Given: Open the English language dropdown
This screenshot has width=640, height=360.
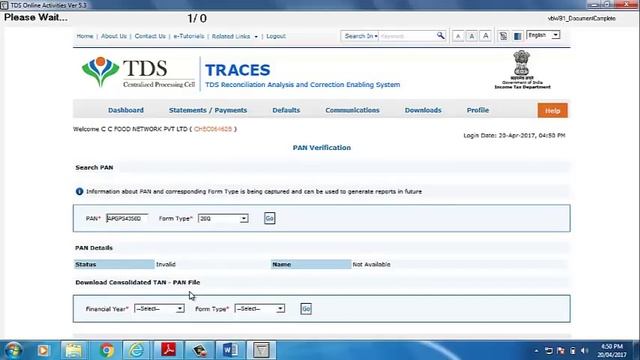Looking at the screenshot, I should pos(543,35).
